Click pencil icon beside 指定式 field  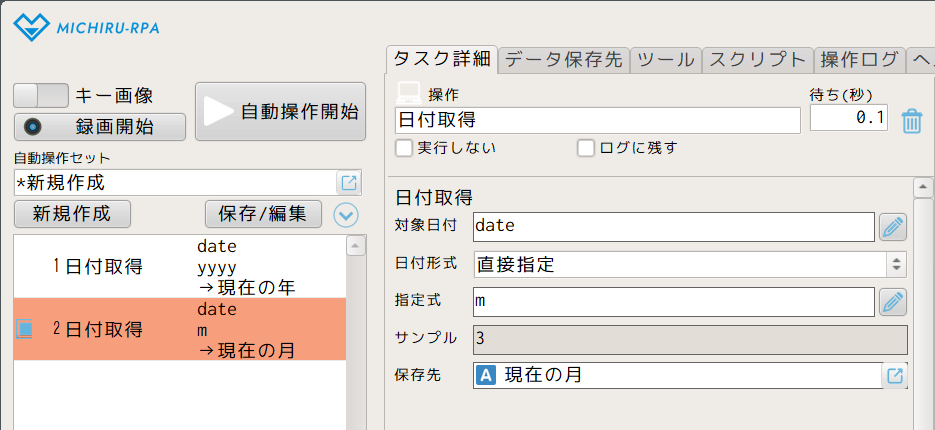pyautogui.click(x=893, y=301)
